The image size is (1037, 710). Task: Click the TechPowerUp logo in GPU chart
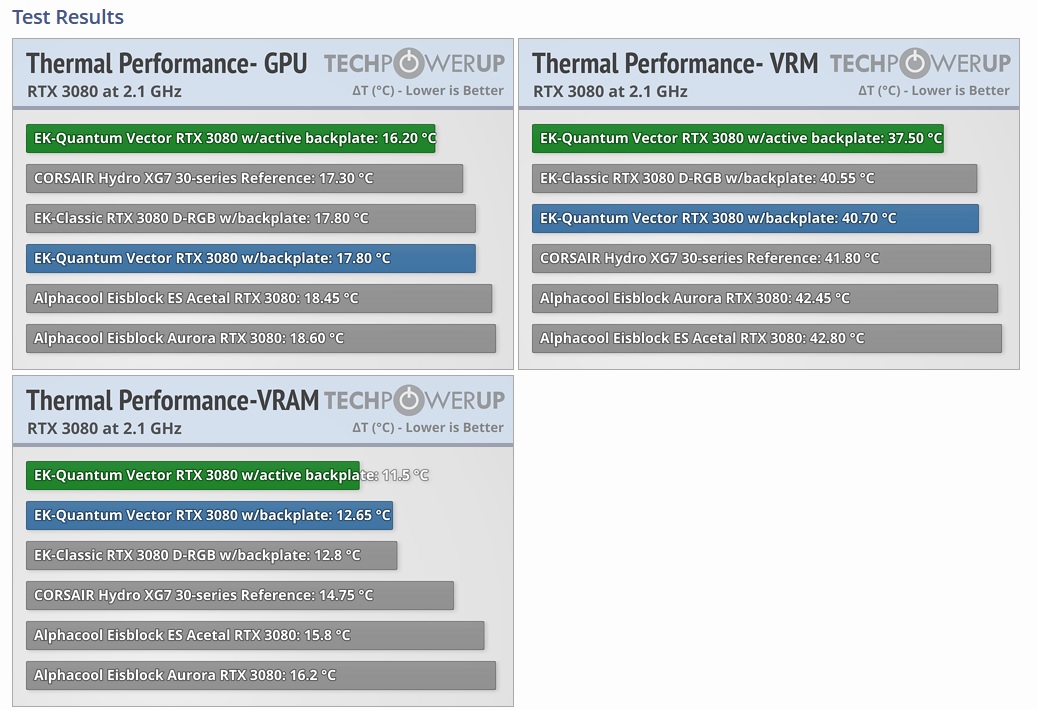414,64
